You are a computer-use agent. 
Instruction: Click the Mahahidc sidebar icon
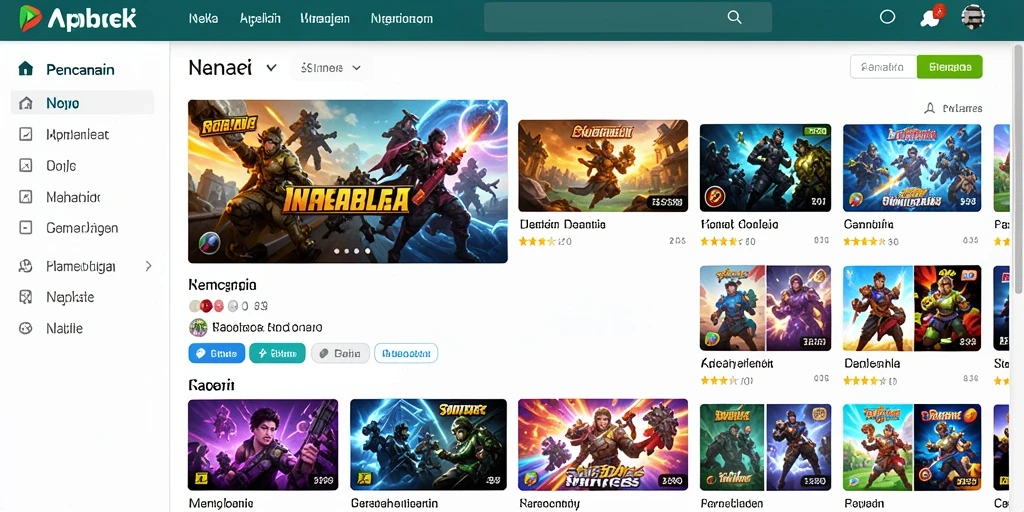(25, 197)
